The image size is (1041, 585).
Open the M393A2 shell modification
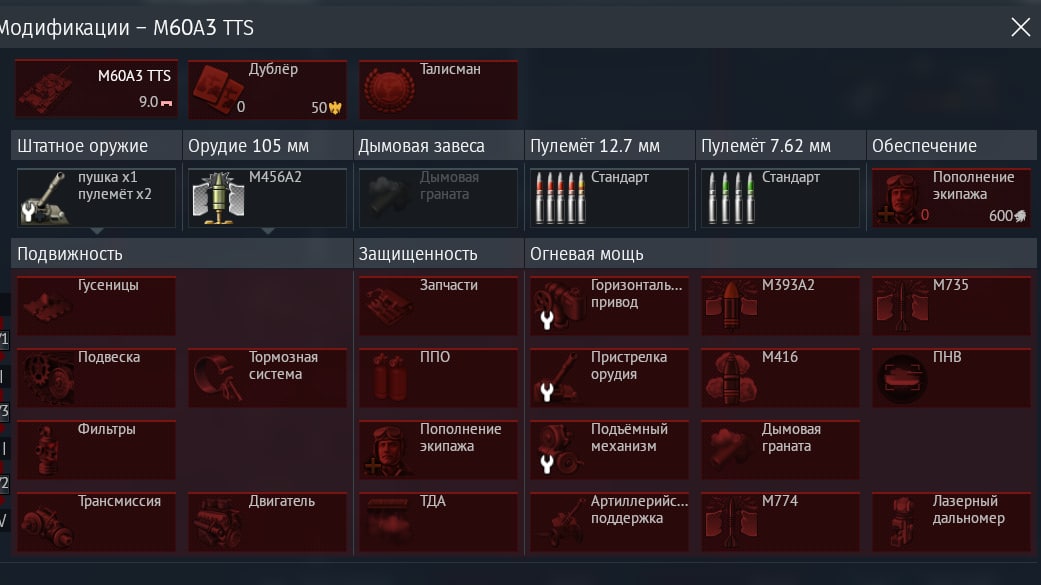[780, 305]
